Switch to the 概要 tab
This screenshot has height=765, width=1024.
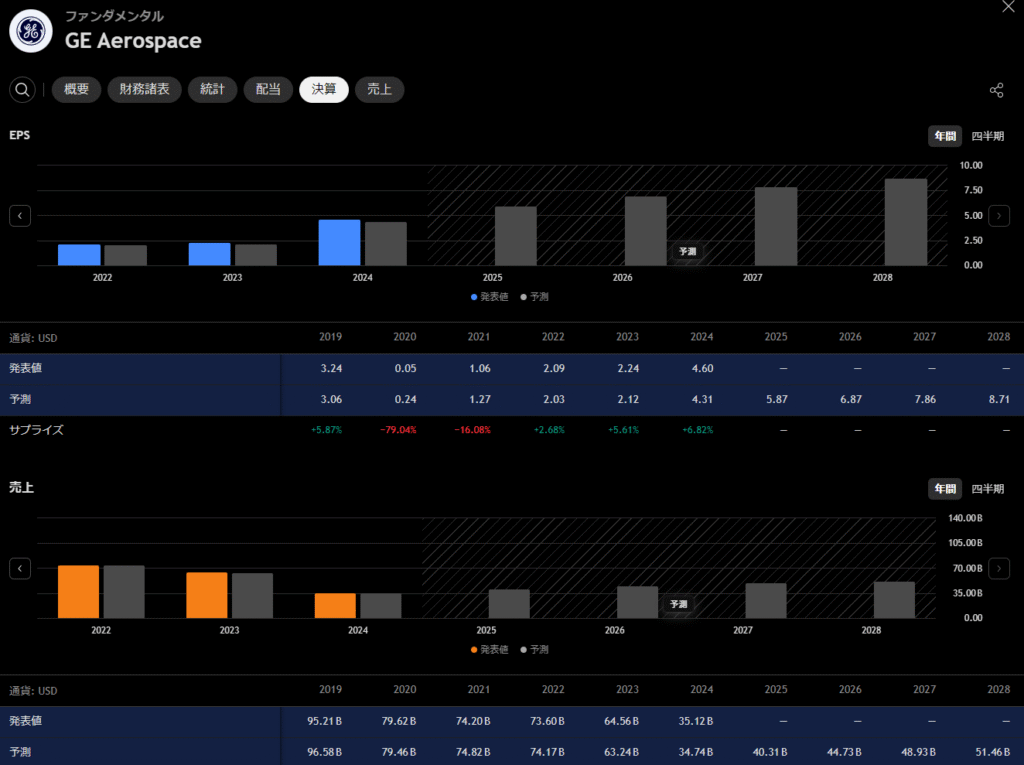point(76,90)
